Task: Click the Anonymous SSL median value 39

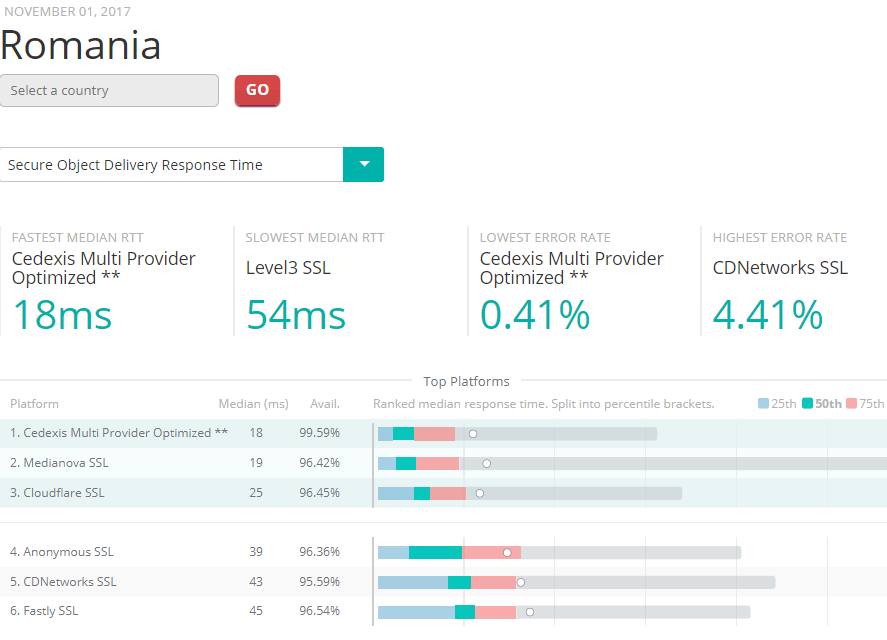Action: click(256, 552)
